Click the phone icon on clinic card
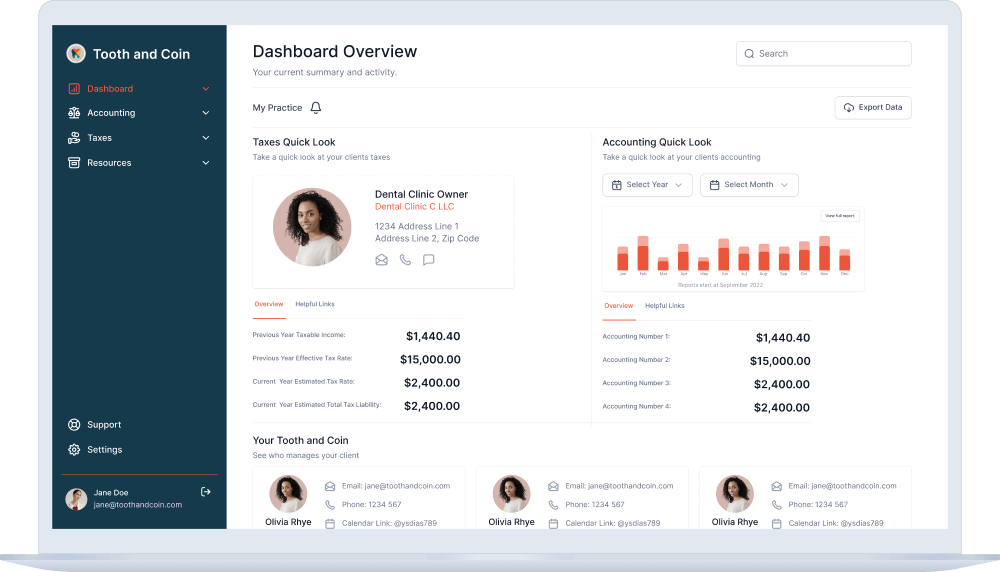The image size is (1000, 572). [x=405, y=260]
